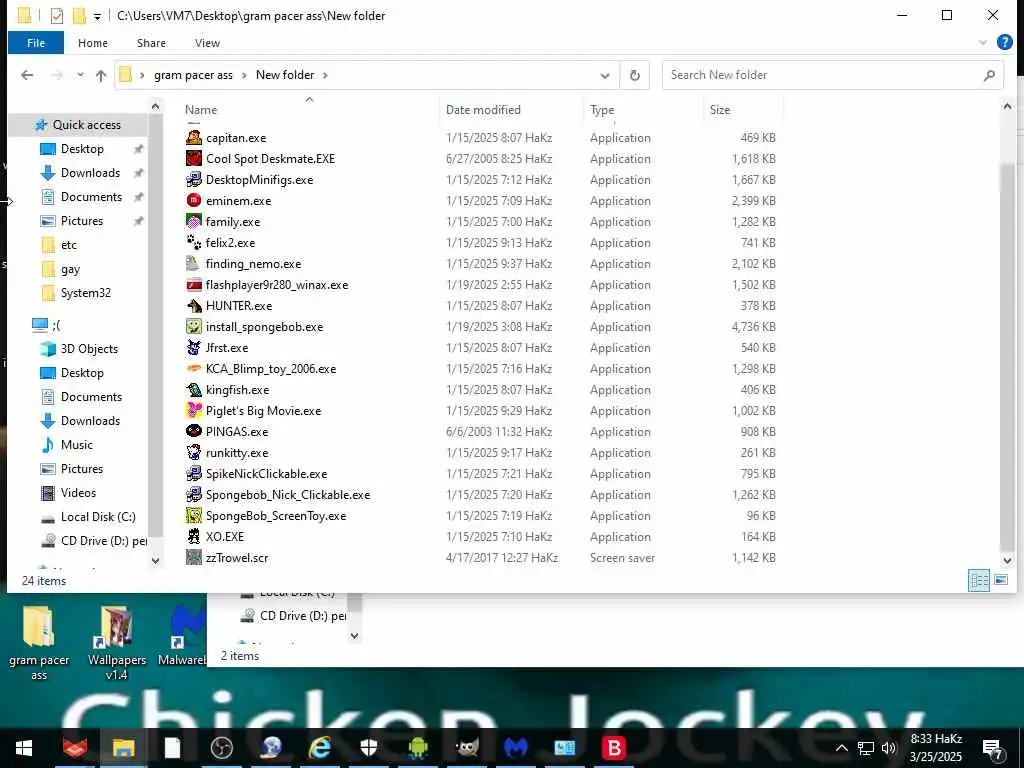Open Local Disk (C:) in sidebar

pos(98,517)
